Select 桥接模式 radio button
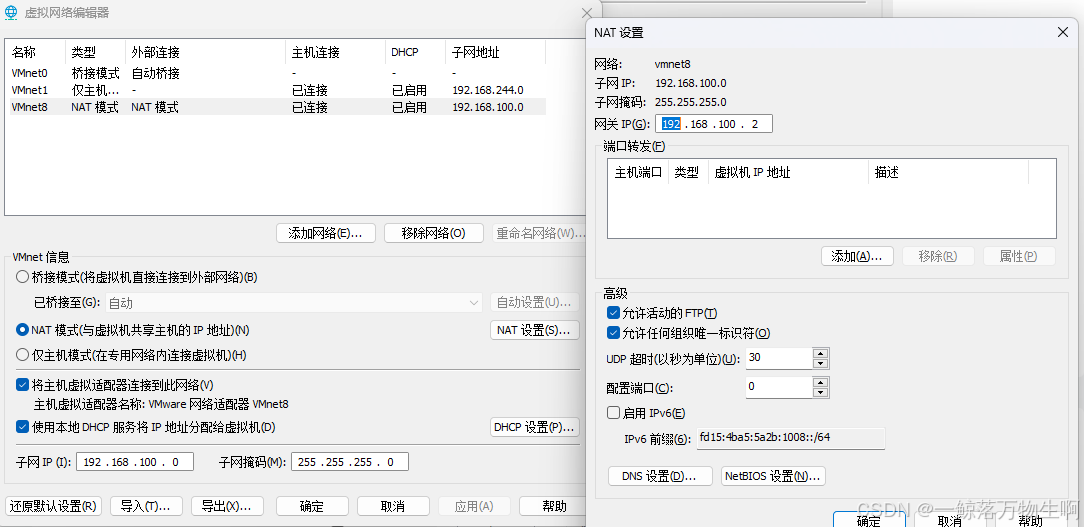Viewport: 1084px width, 527px height. coord(21,277)
